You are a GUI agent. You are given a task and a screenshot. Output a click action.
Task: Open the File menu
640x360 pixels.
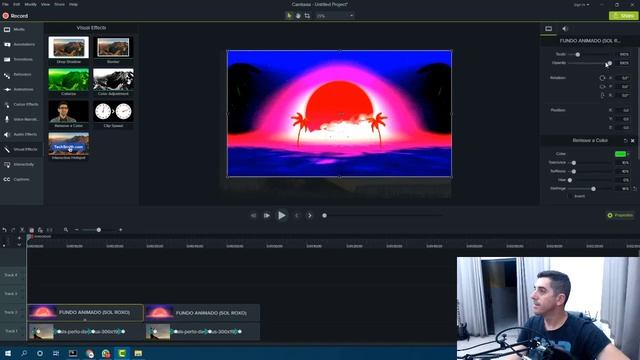(x=5, y=4)
